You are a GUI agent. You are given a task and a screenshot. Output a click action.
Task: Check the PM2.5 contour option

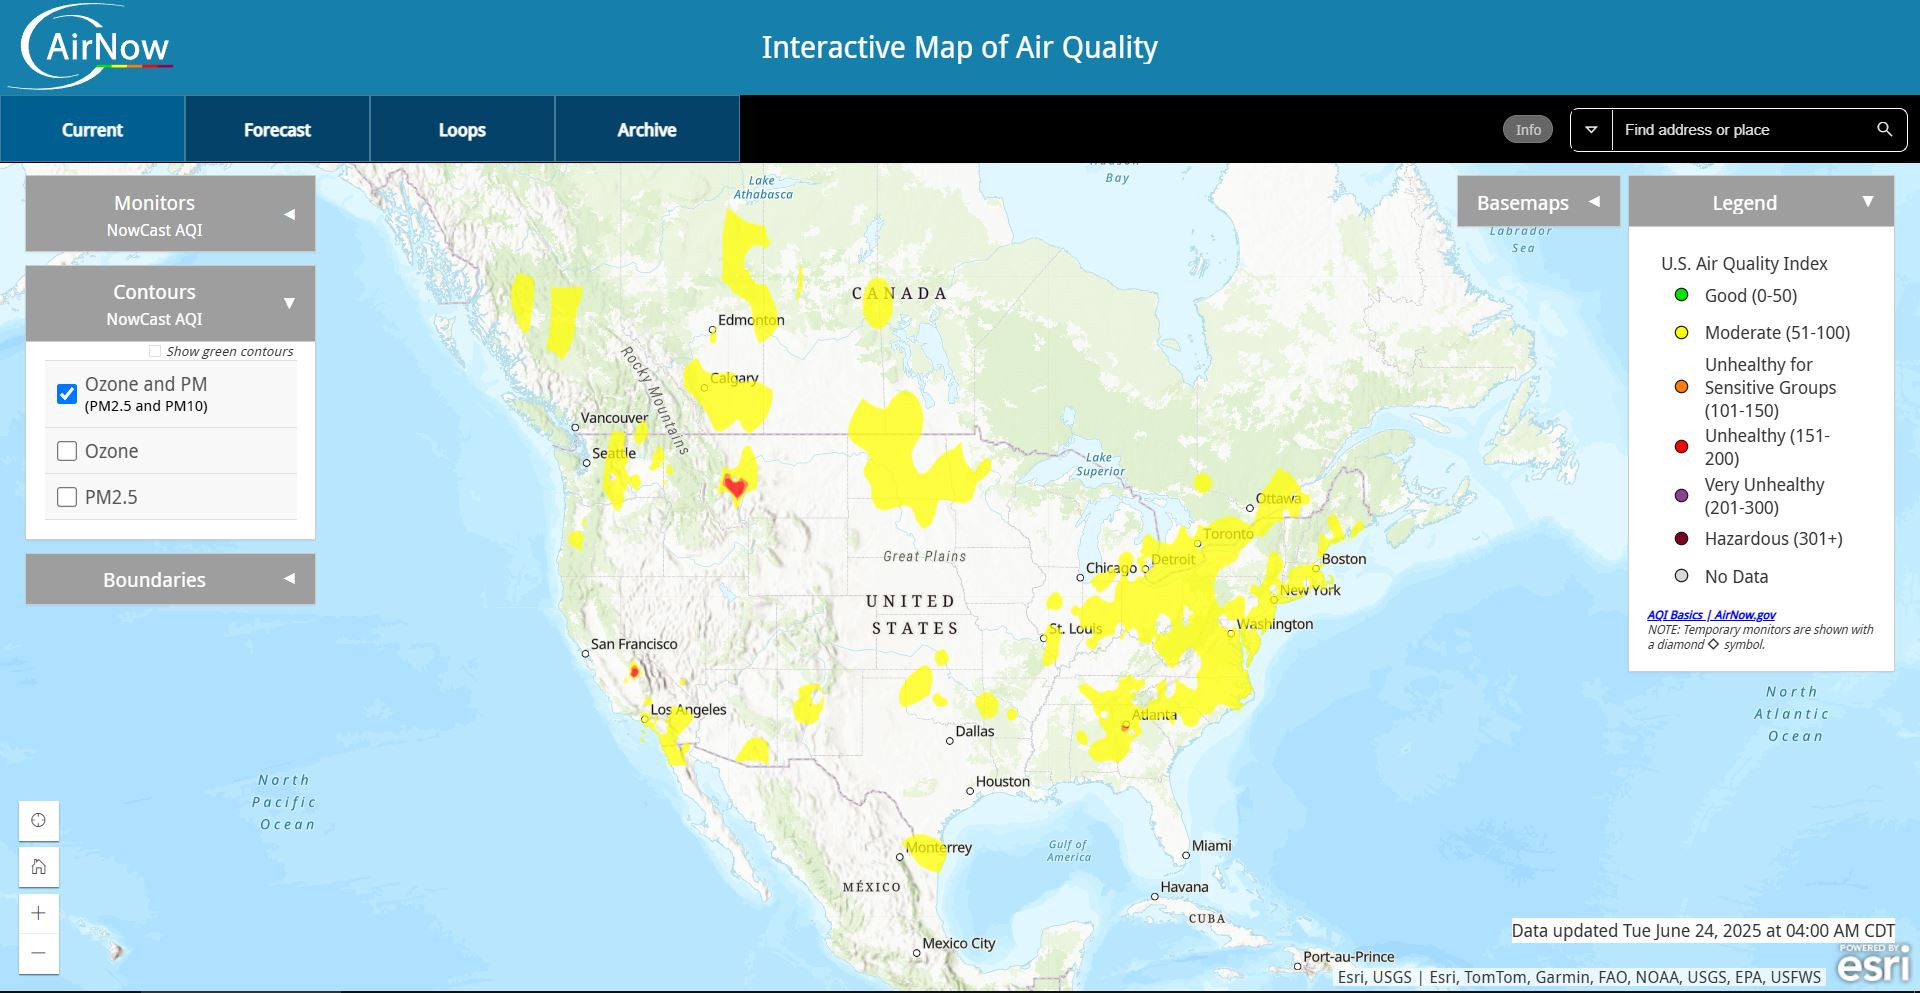67,497
